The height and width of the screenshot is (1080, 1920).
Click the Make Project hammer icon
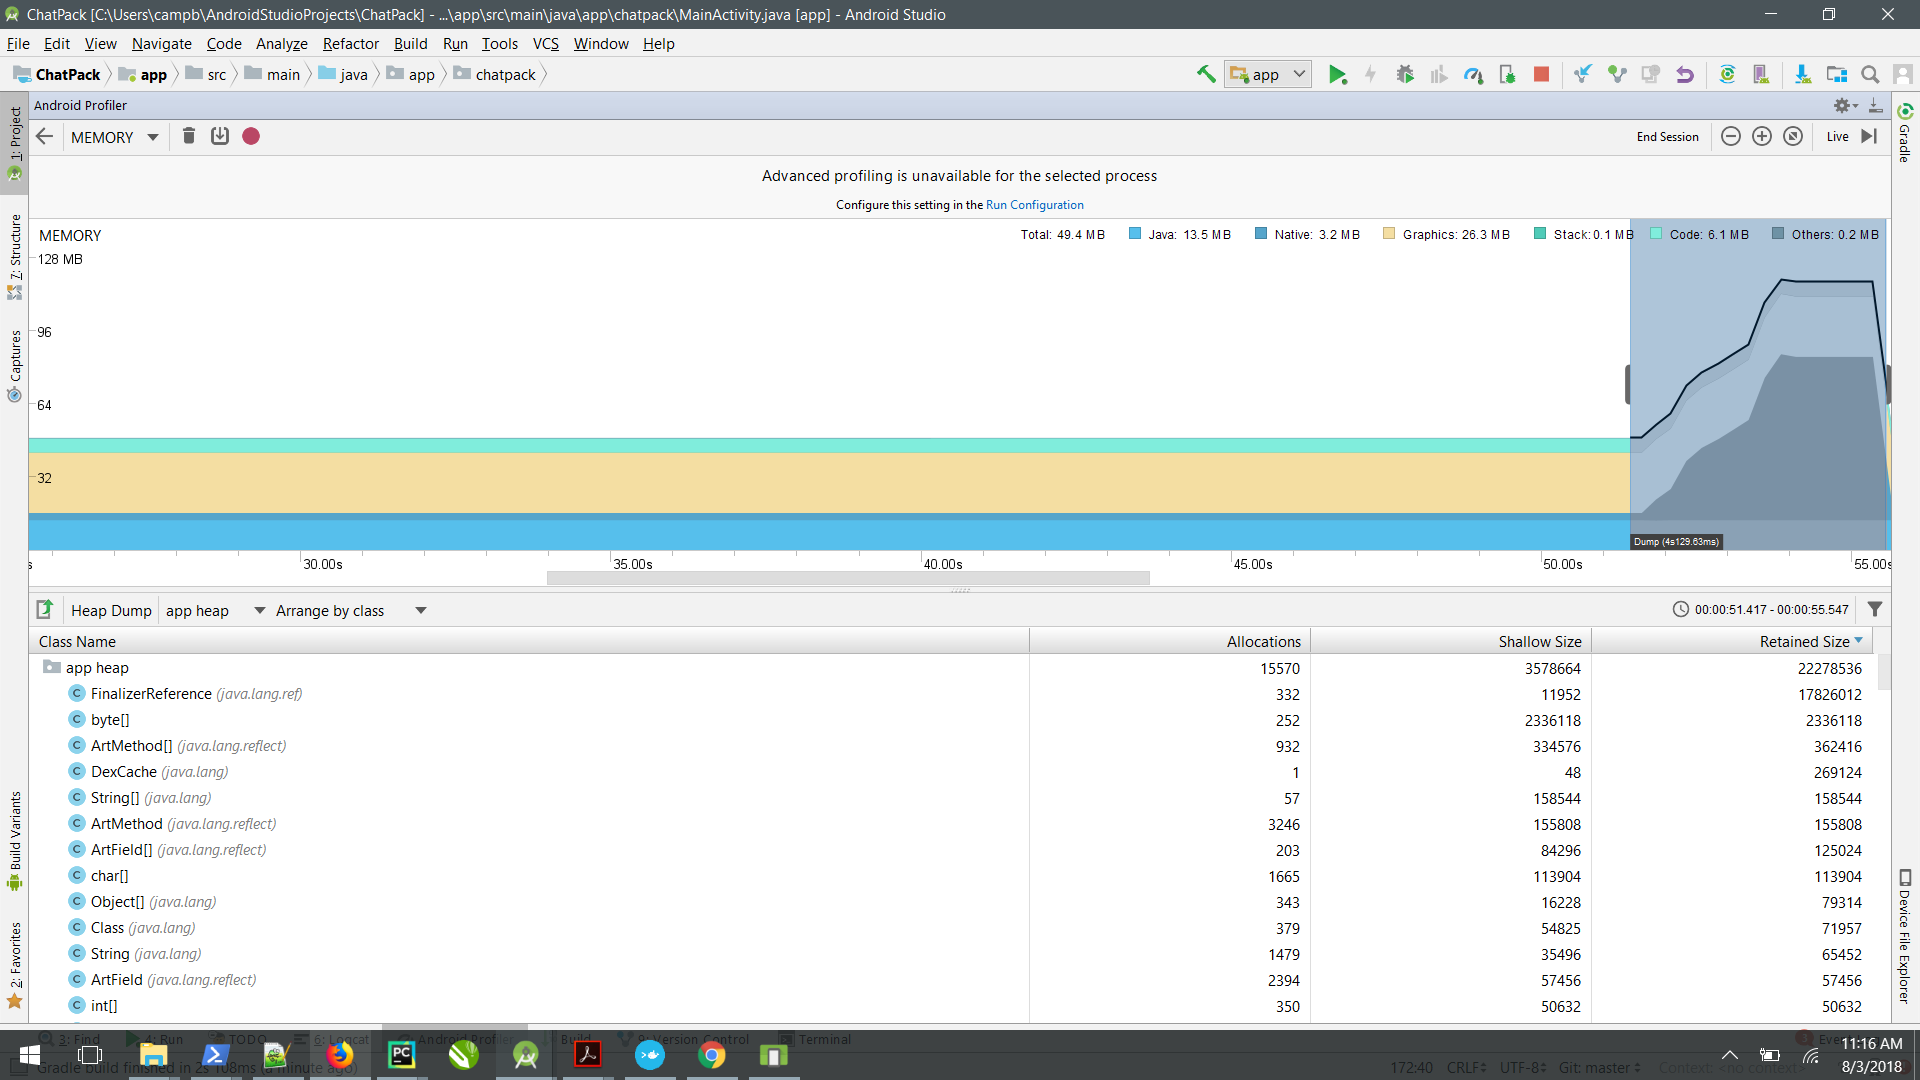point(1206,74)
